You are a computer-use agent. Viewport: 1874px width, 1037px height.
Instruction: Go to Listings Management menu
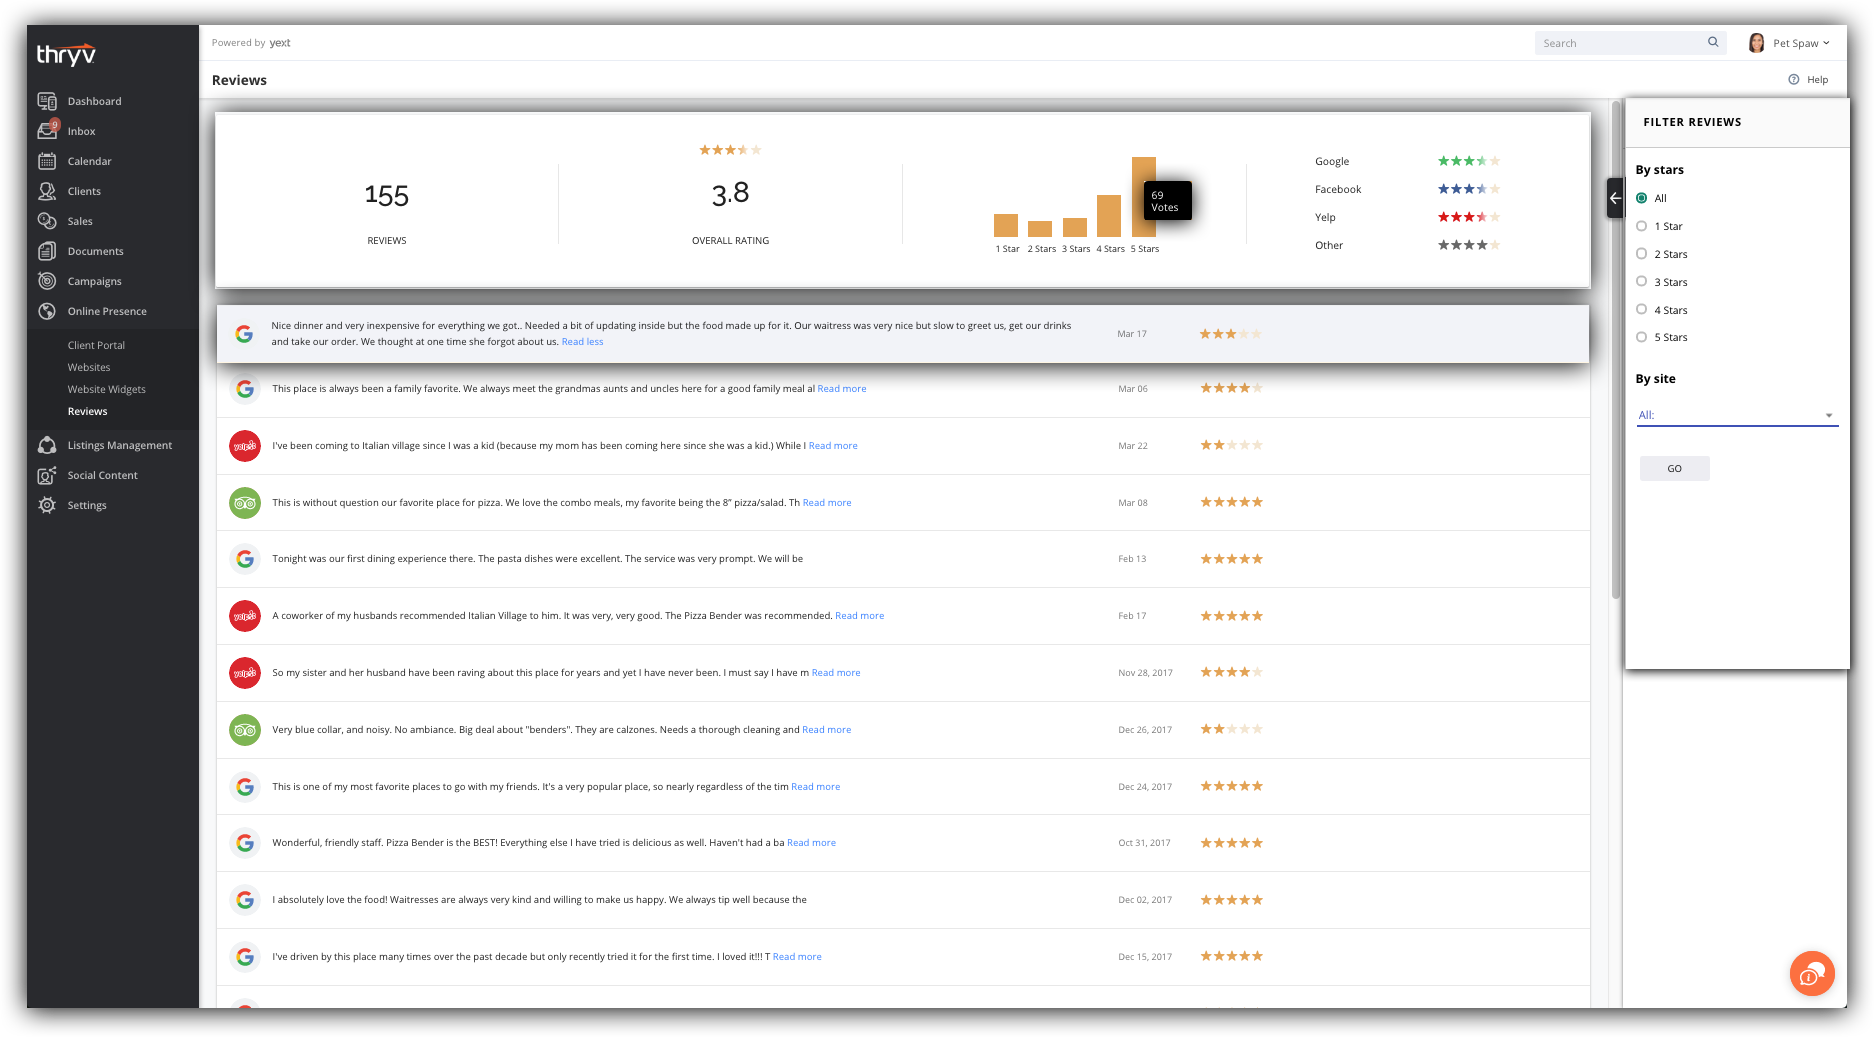click(120, 445)
